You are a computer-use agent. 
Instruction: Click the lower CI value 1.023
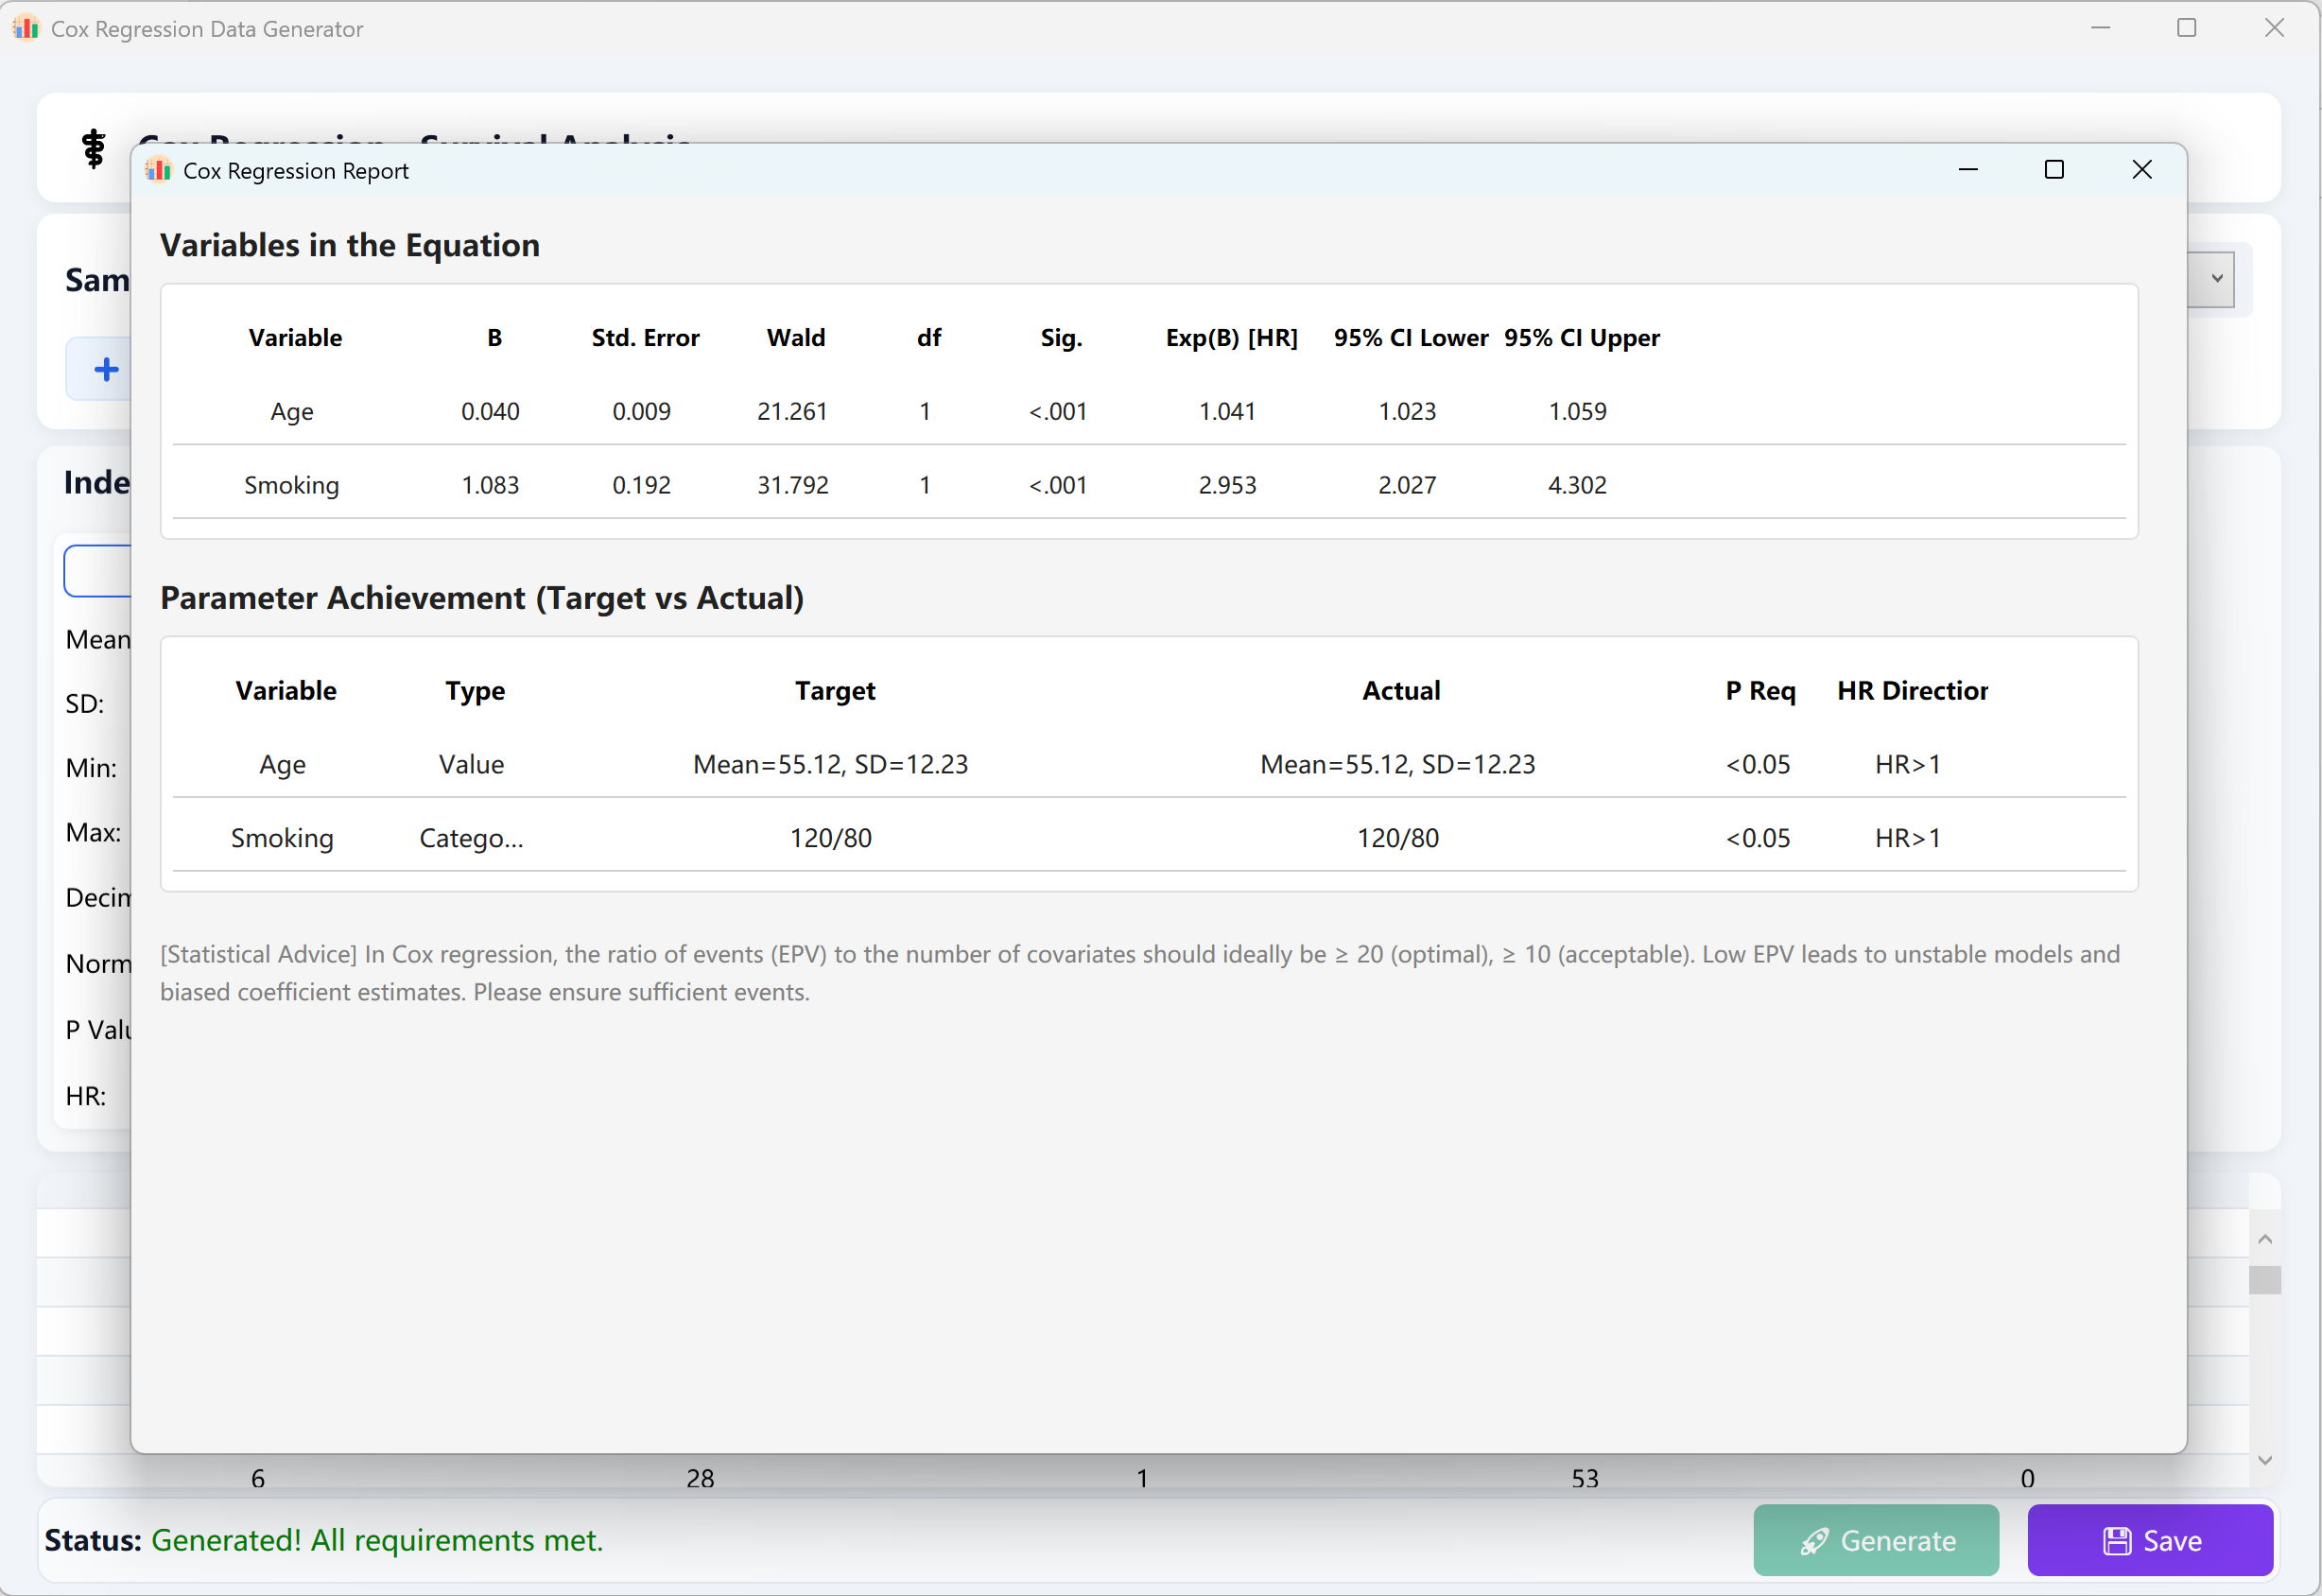[x=1407, y=411]
